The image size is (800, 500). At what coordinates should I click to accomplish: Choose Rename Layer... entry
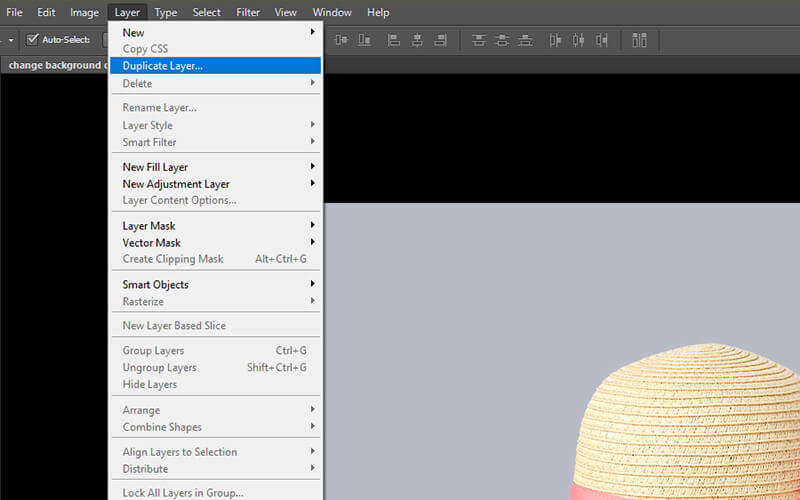coord(215,108)
